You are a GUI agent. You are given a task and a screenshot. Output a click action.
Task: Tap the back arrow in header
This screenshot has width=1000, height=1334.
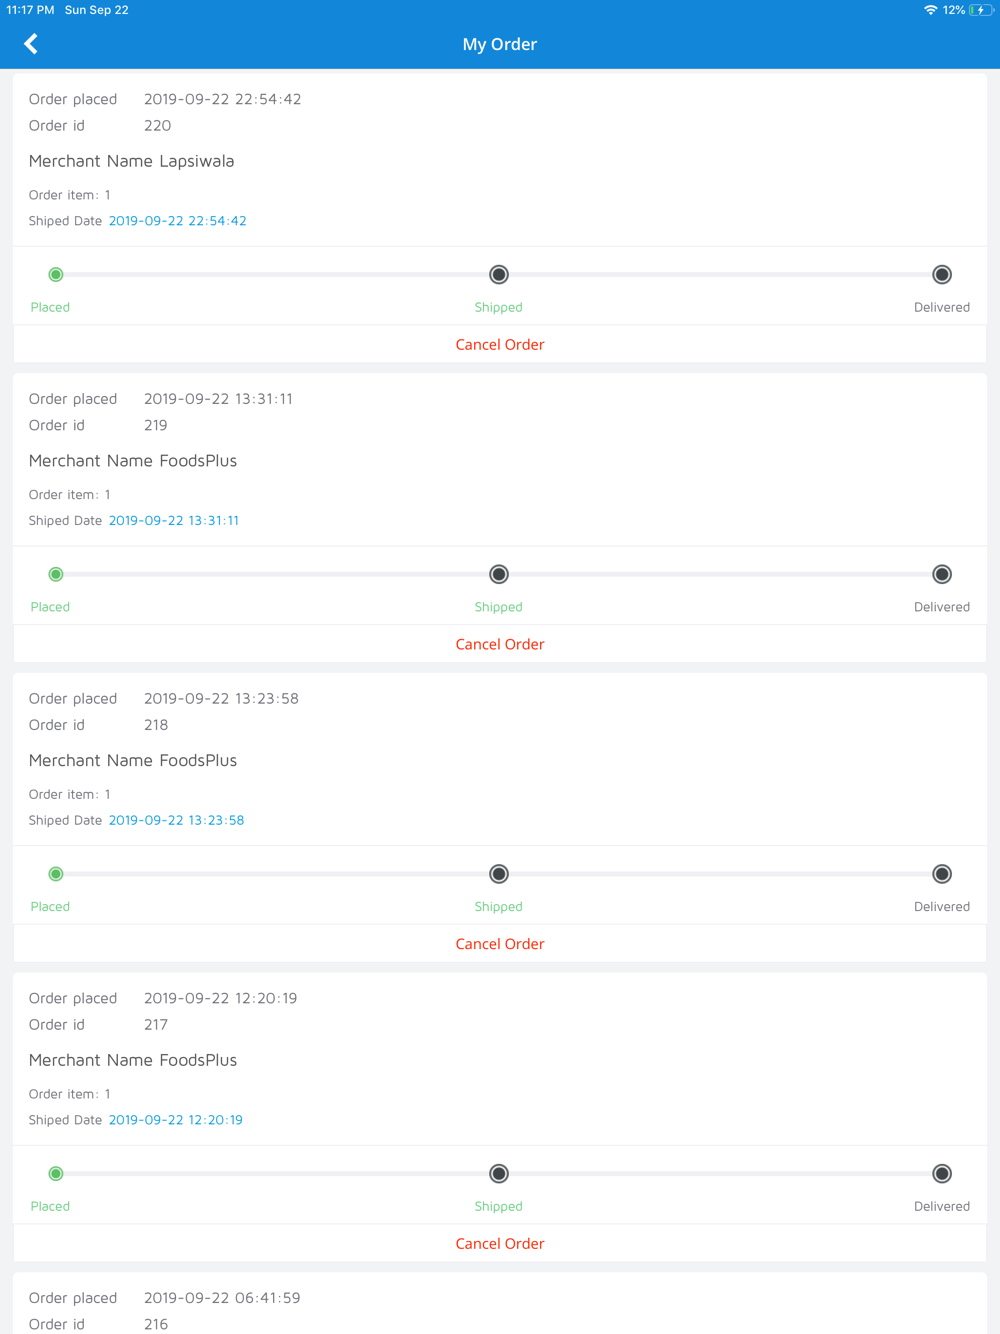[x=31, y=44]
